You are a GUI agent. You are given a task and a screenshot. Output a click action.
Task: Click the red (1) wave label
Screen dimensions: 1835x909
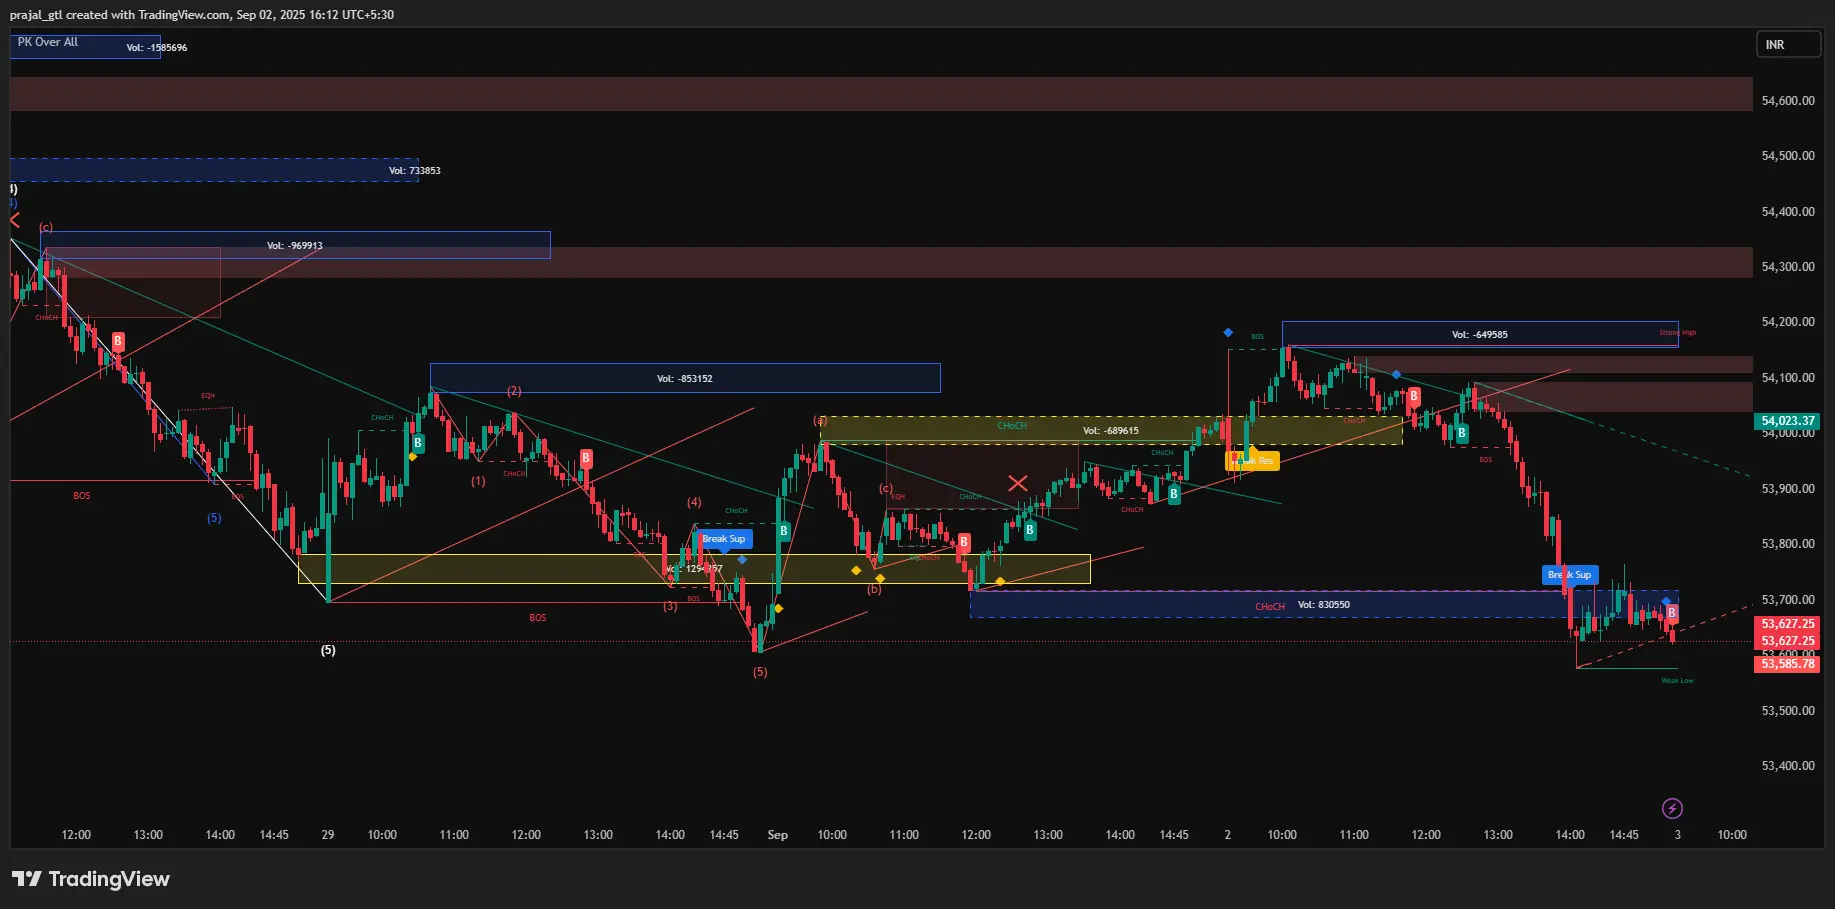(x=478, y=481)
